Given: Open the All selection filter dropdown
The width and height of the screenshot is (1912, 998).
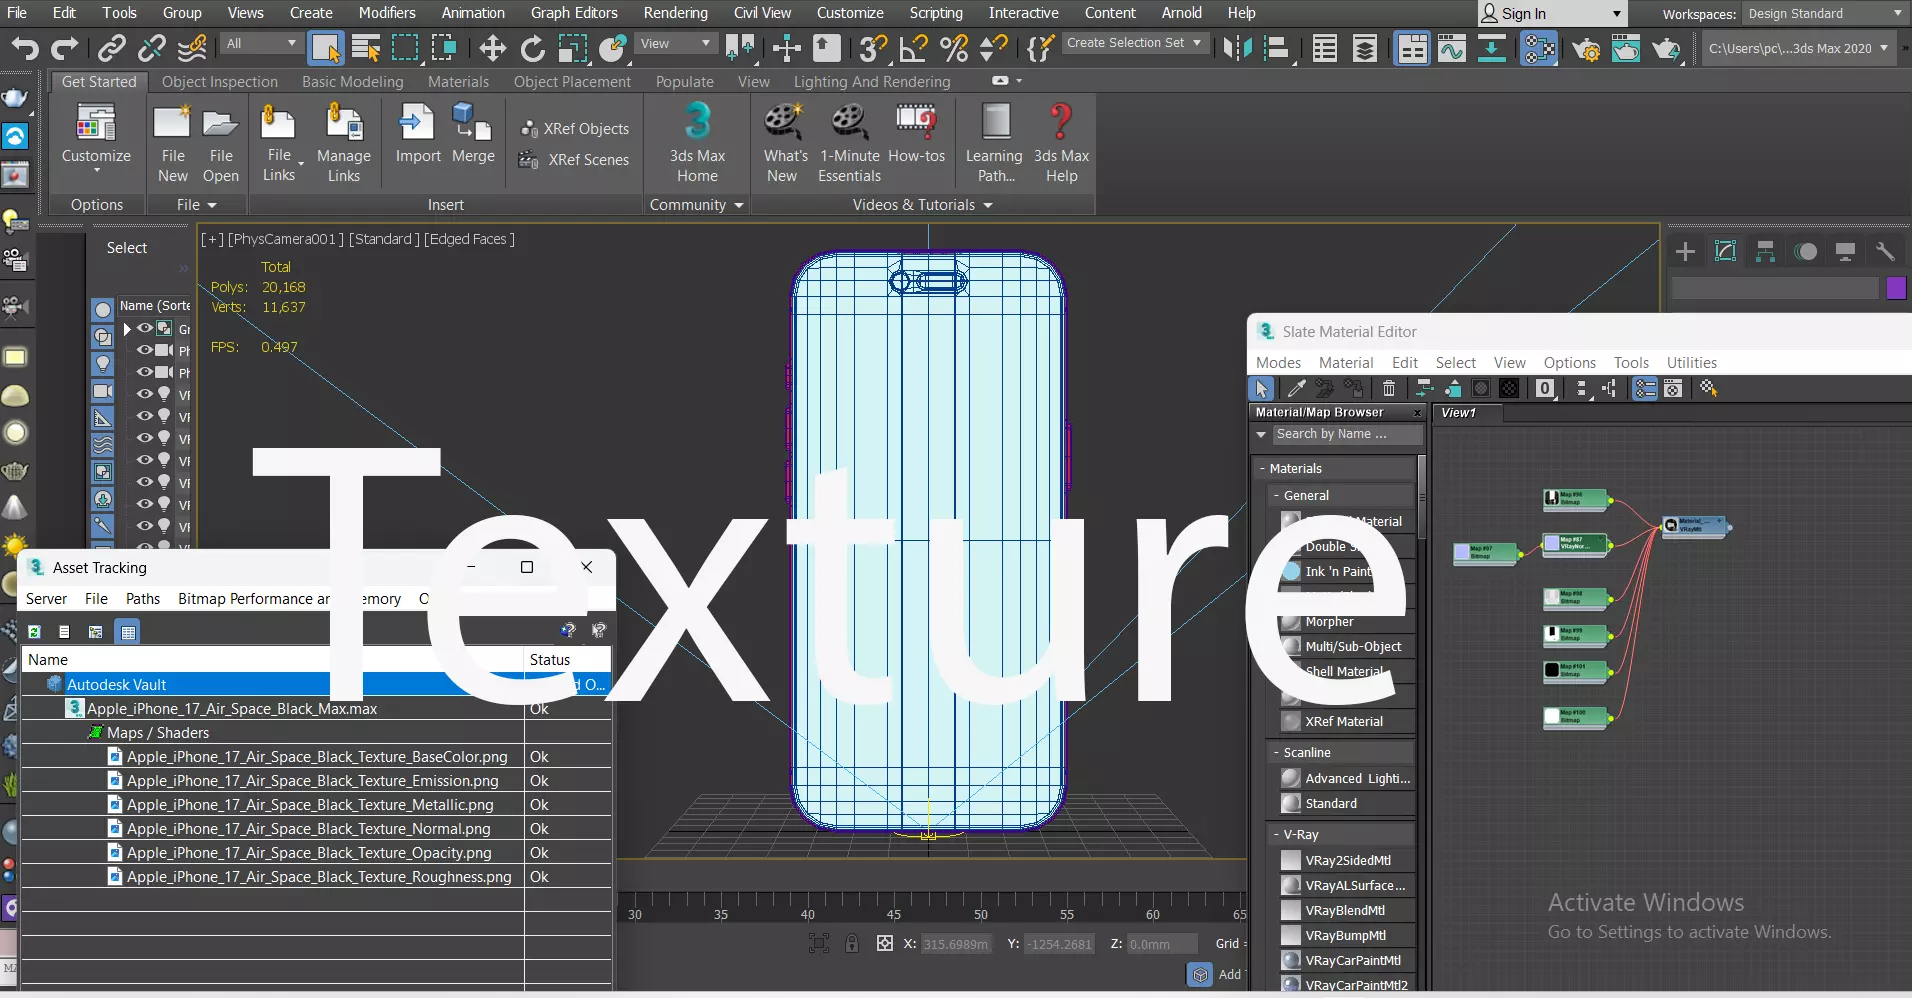Looking at the screenshot, I should click(261, 44).
